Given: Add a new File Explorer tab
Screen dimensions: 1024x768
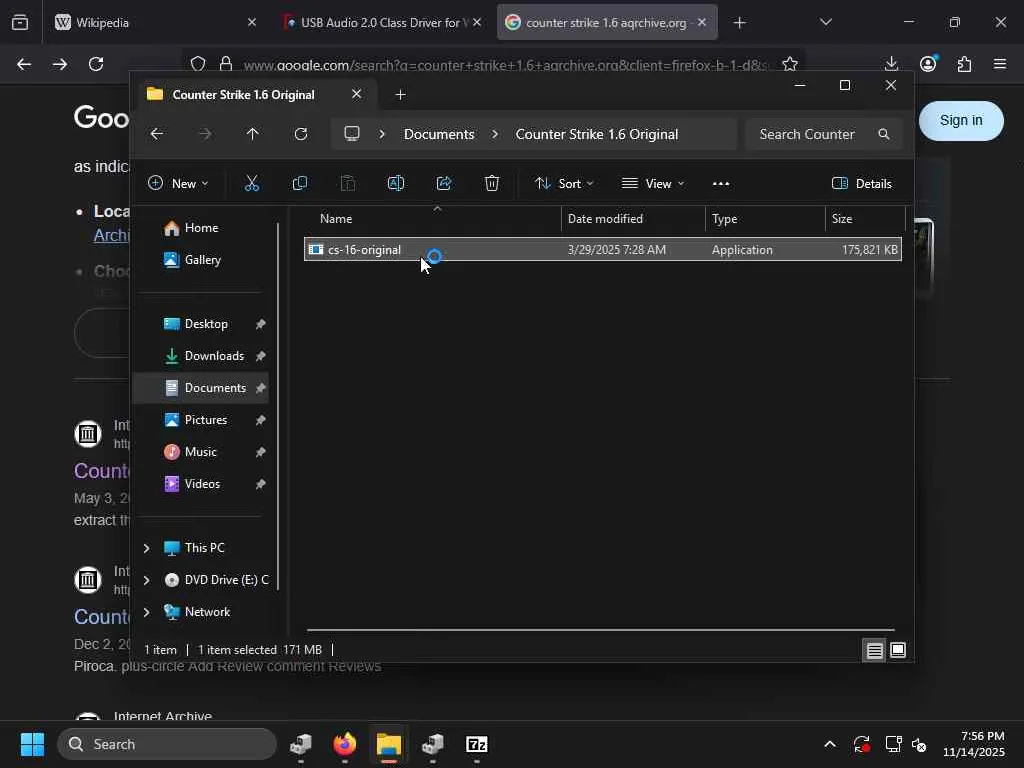Looking at the screenshot, I should pos(400,95).
